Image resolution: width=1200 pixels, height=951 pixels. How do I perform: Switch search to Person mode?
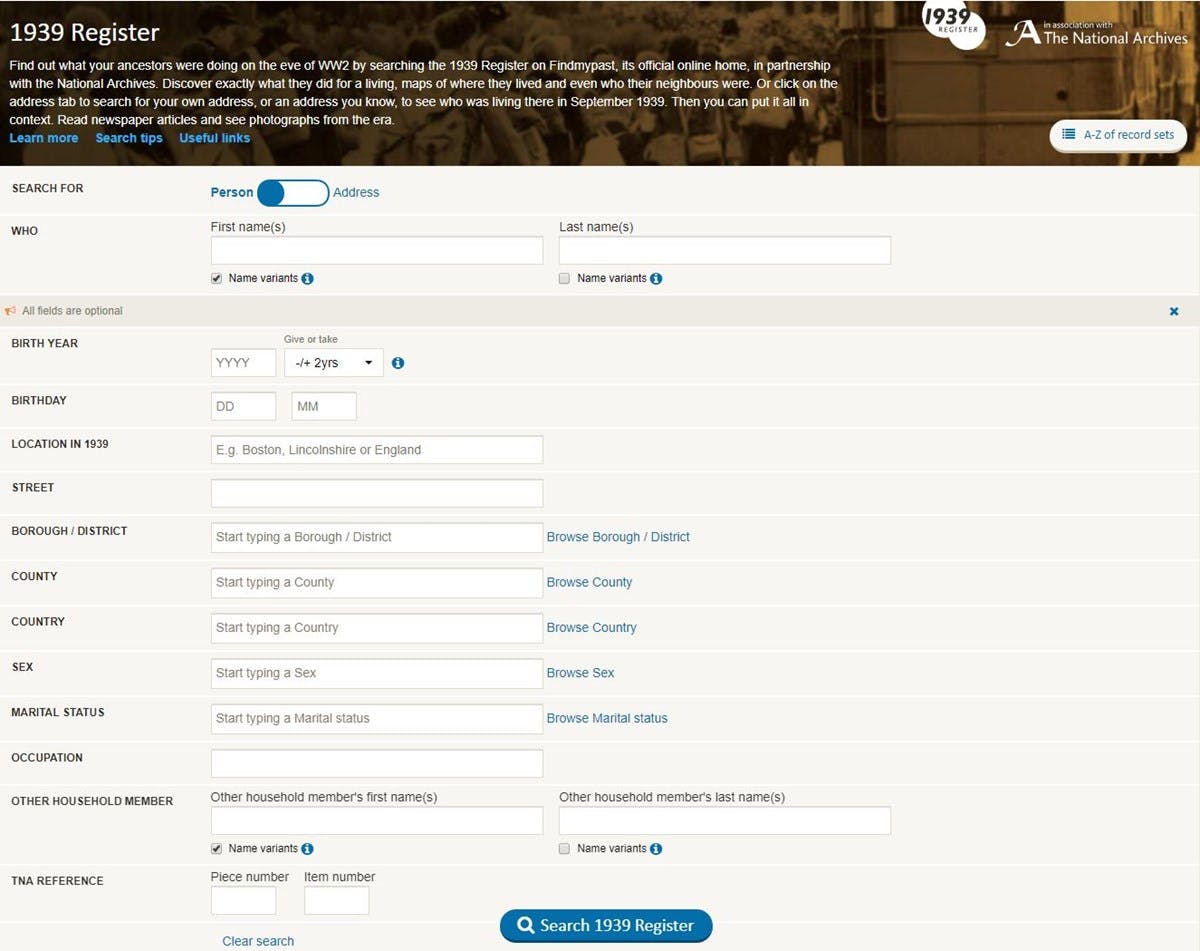[x=232, y=193]
